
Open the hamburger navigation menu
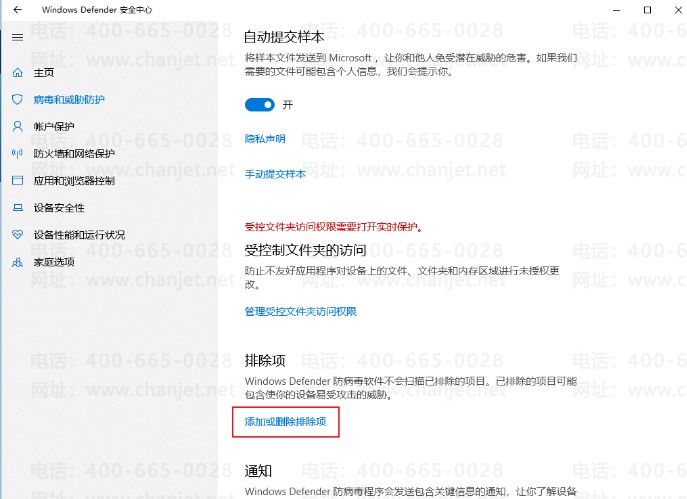point(18,37)
